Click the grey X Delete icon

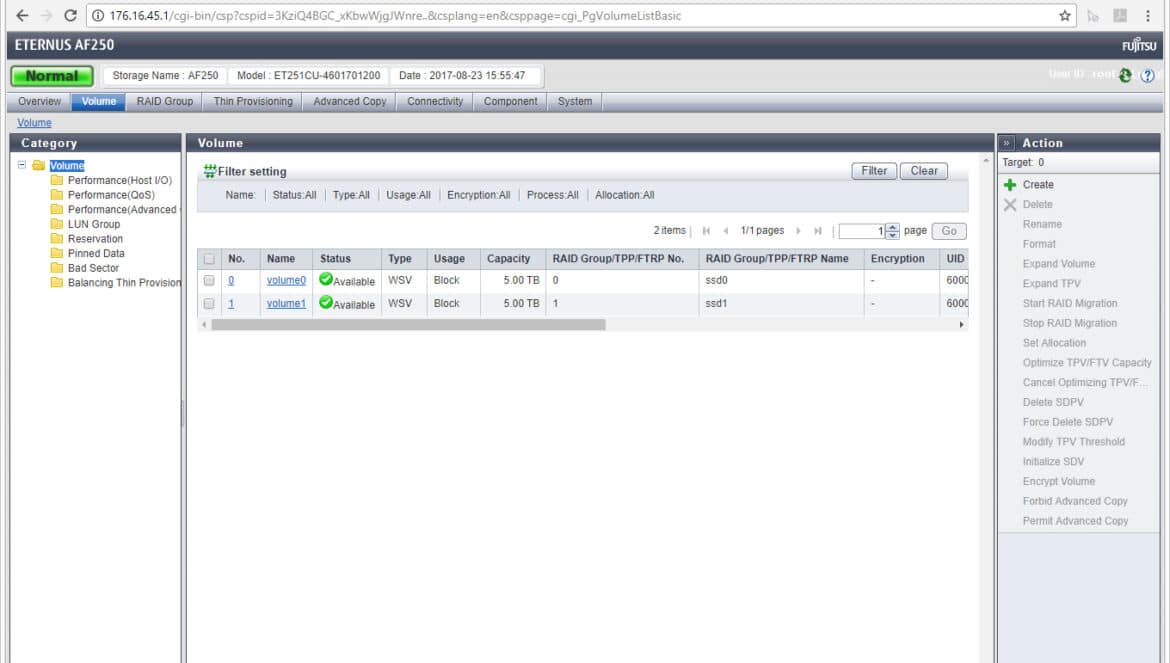pos(1010,204)
